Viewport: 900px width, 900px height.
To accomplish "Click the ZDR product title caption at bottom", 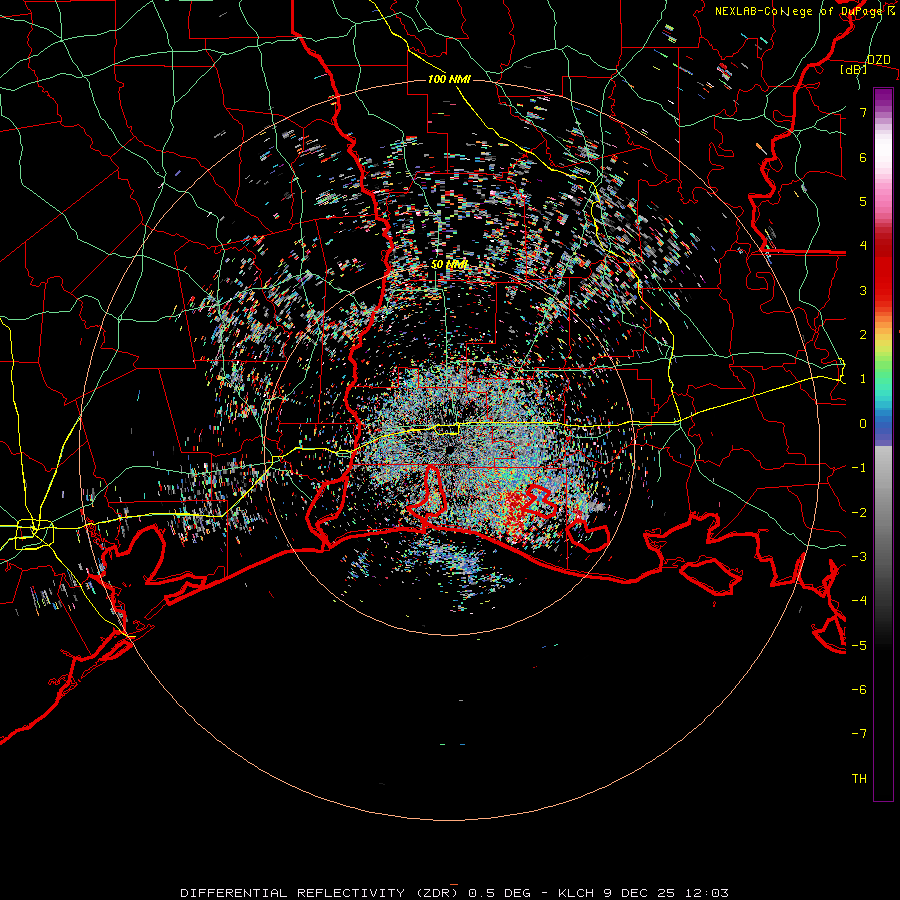I will point(454,893).
